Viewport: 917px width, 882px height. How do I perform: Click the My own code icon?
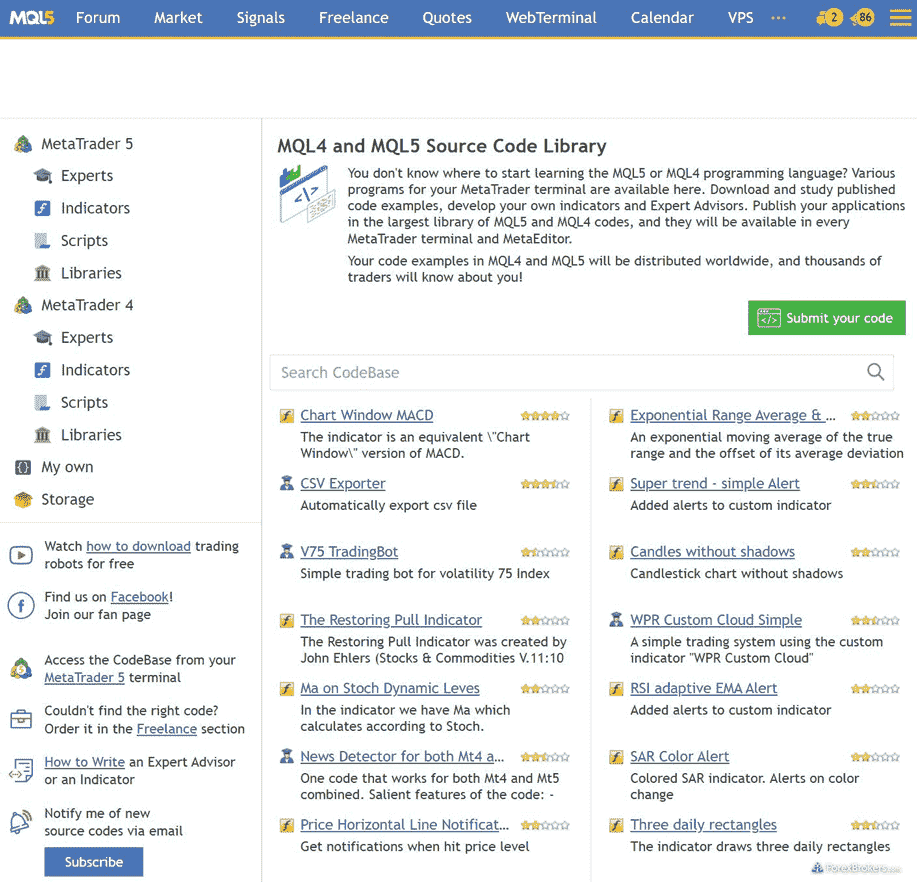coord(23,467)
